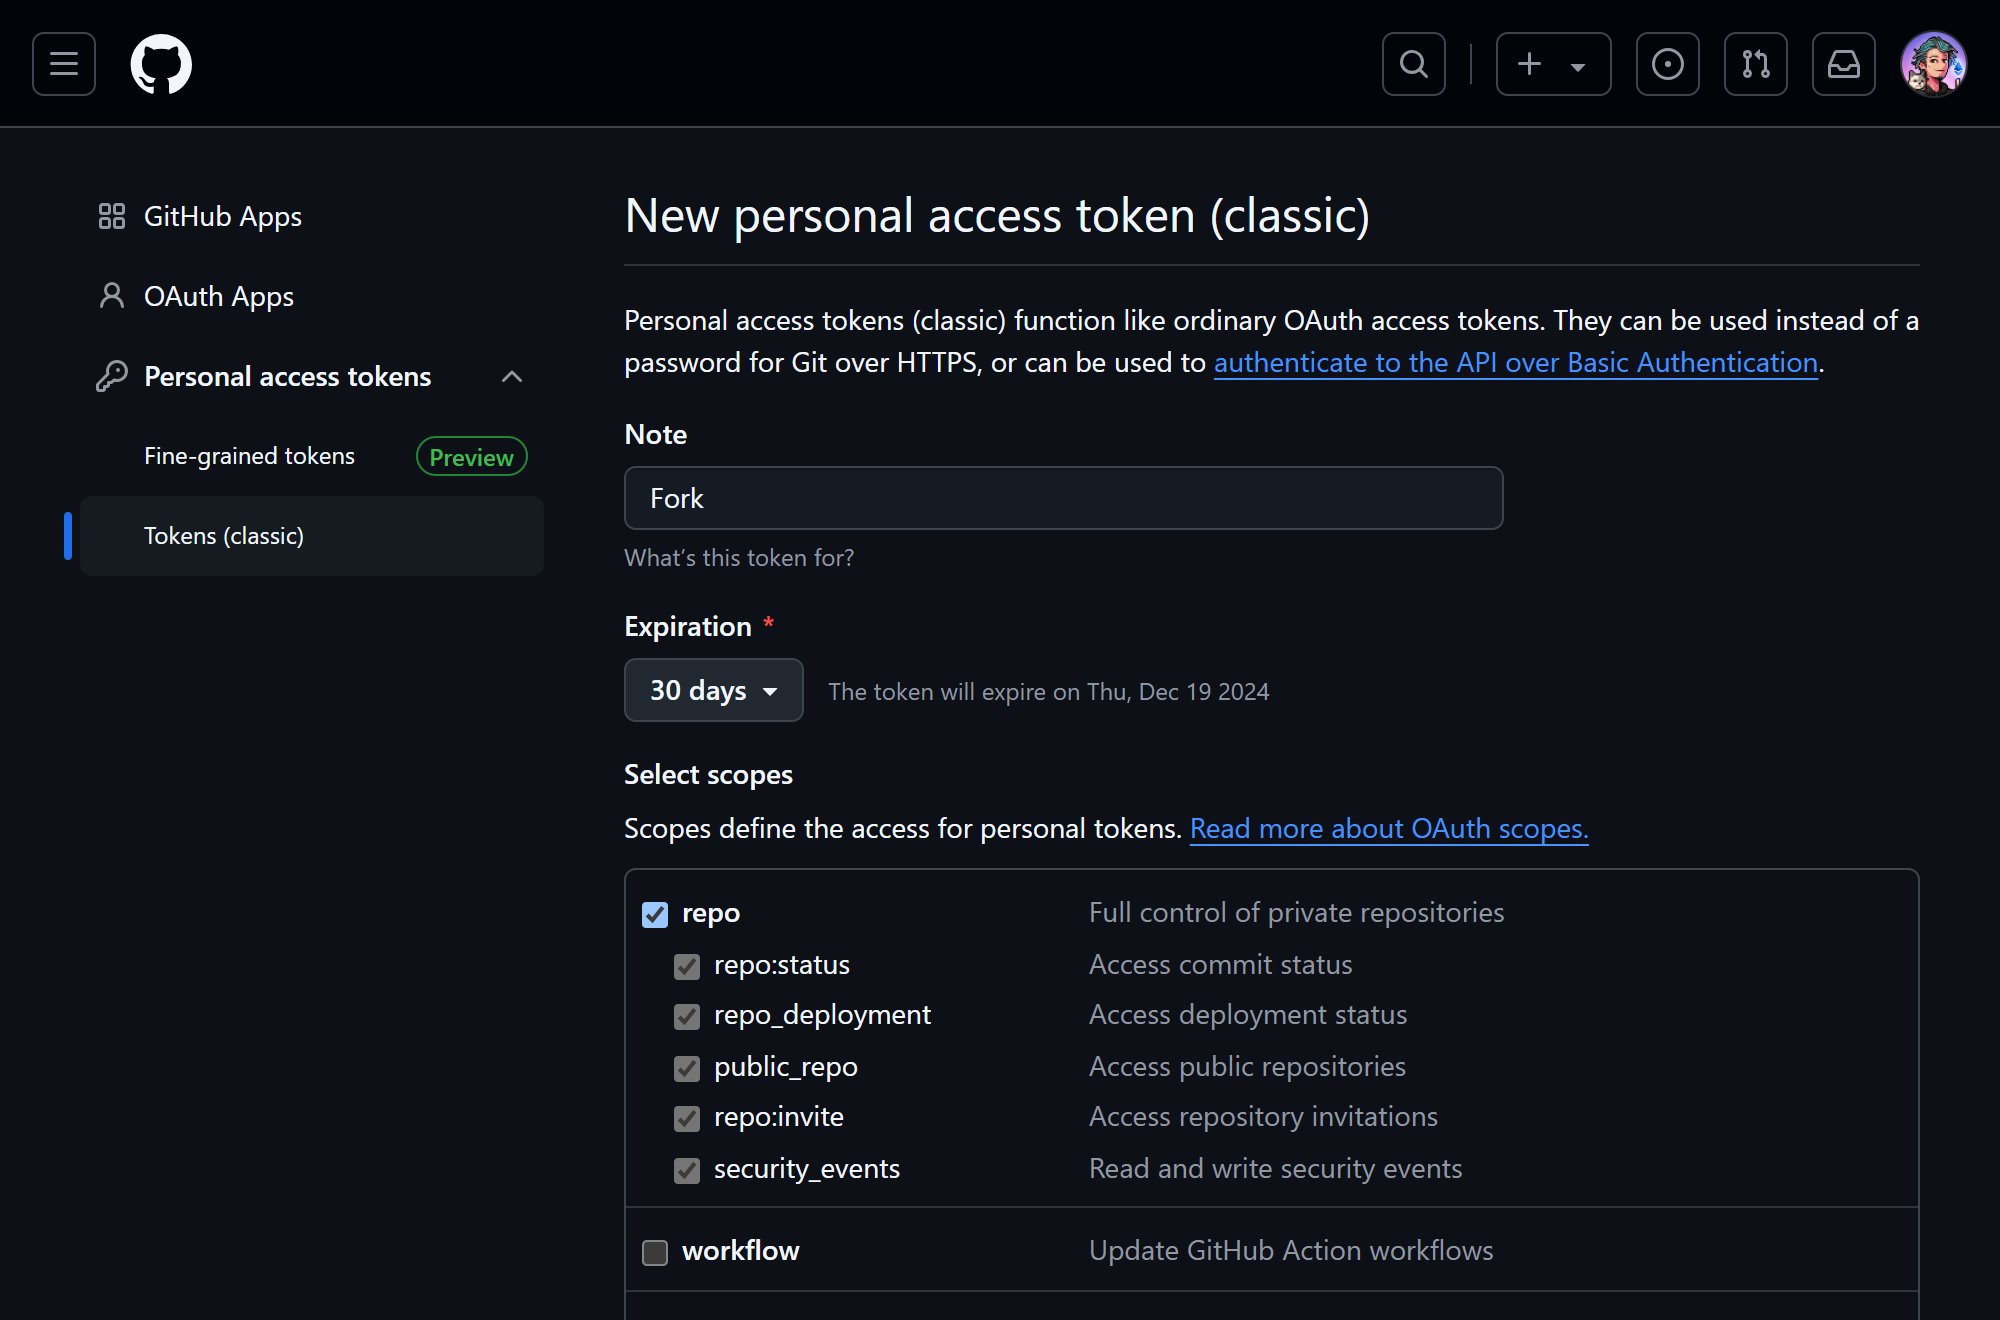The height and width of the screenshot is (1320, 2000).
Task: Click the Note field label
Action: 655,434
